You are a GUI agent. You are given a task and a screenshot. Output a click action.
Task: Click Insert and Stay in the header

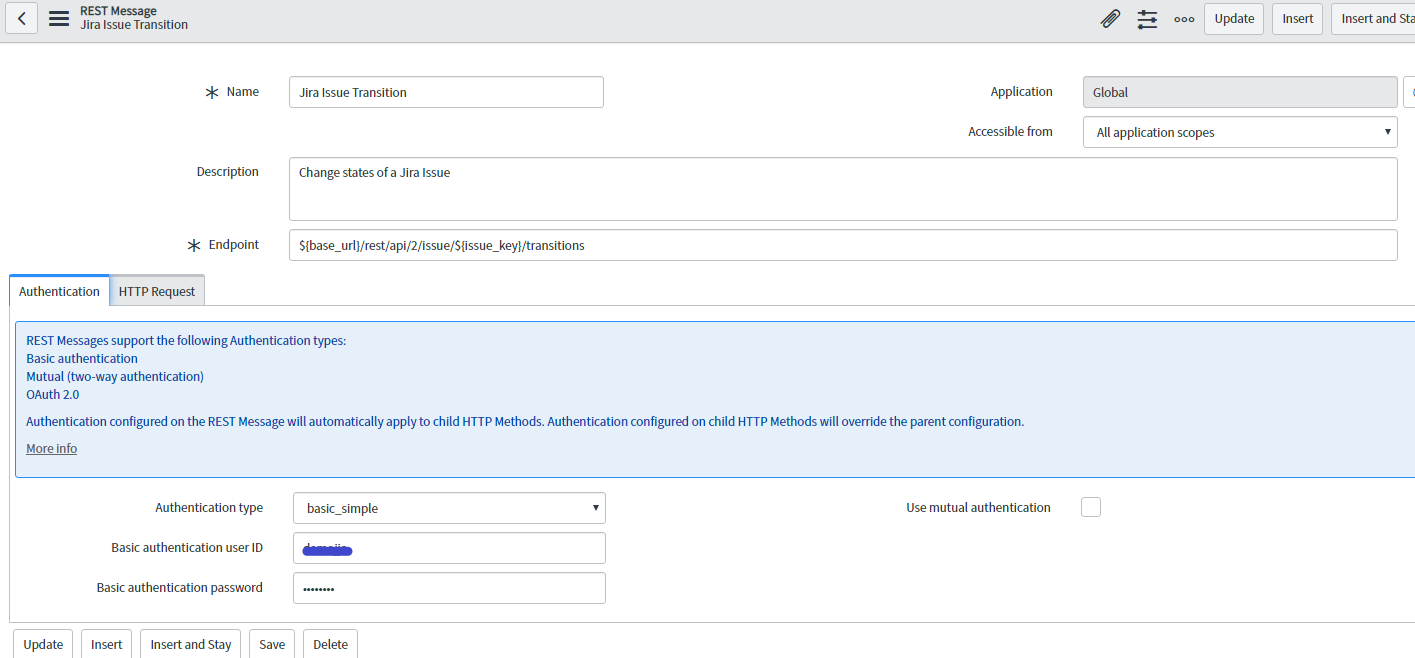pos(1373,18)
